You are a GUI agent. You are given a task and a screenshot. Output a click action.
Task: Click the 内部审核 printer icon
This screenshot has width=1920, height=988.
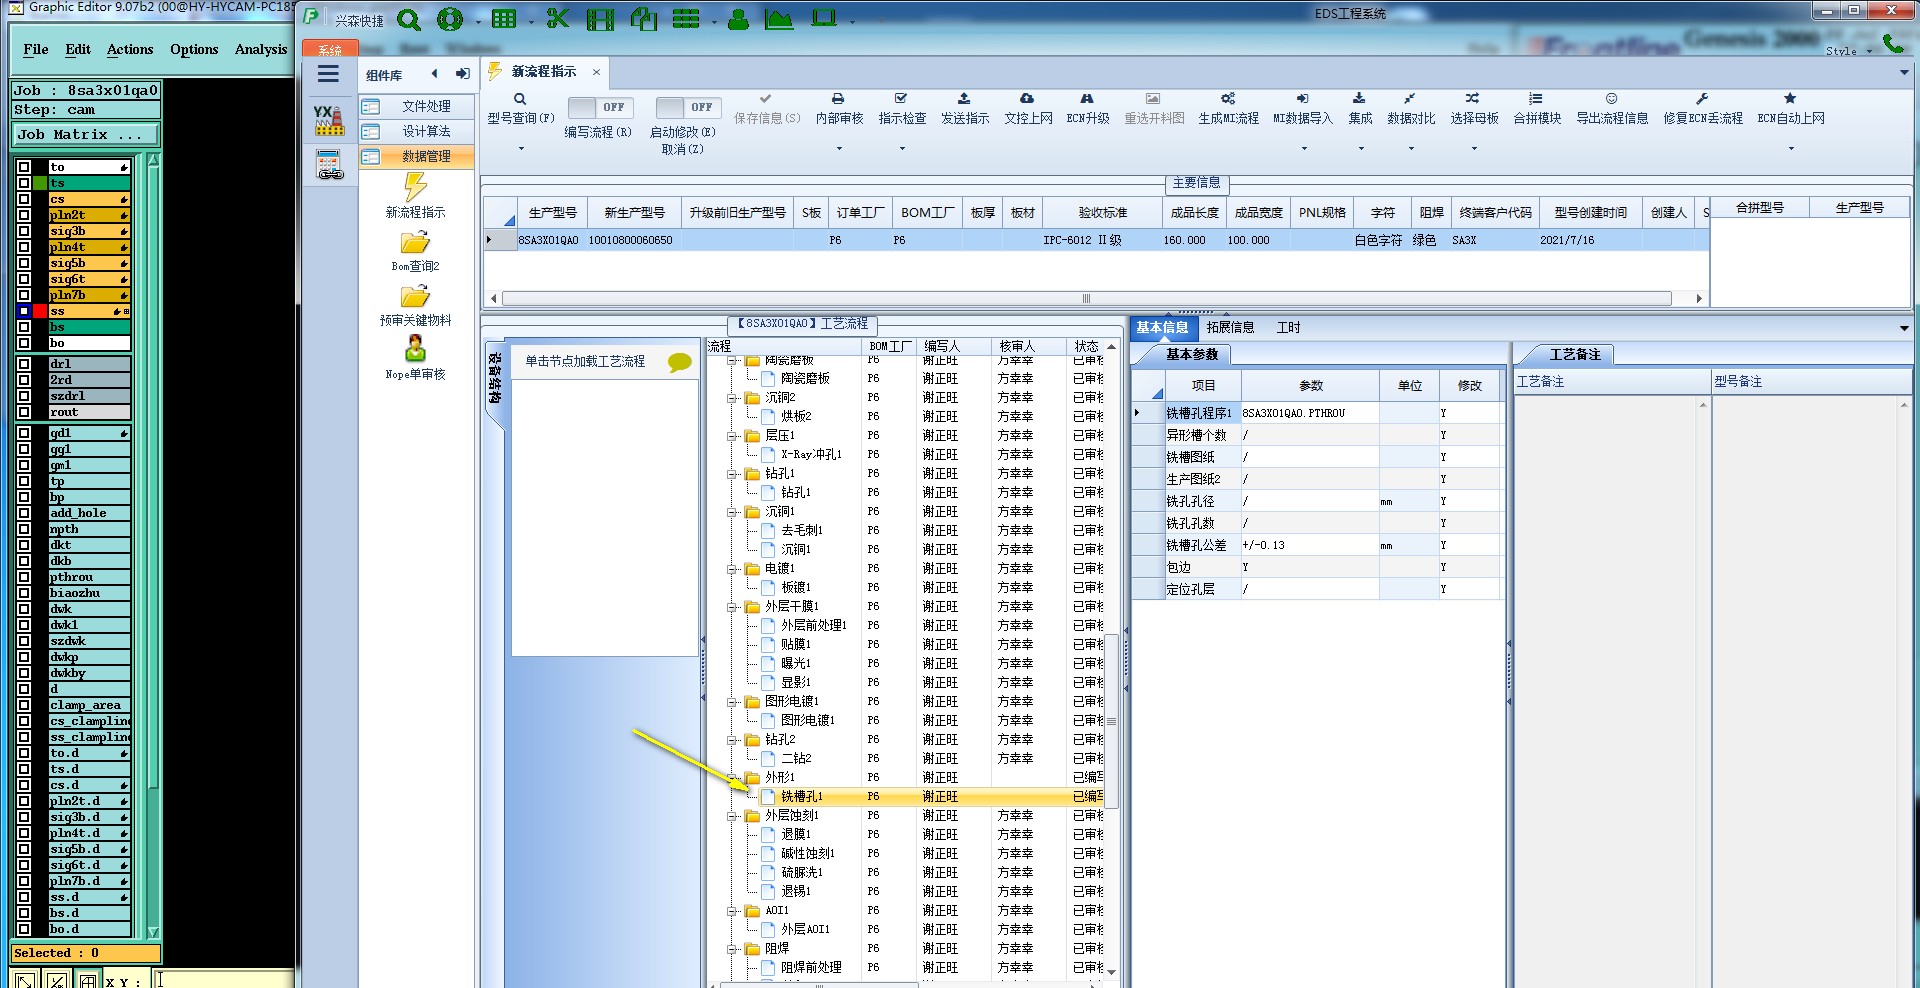(838, 99)
